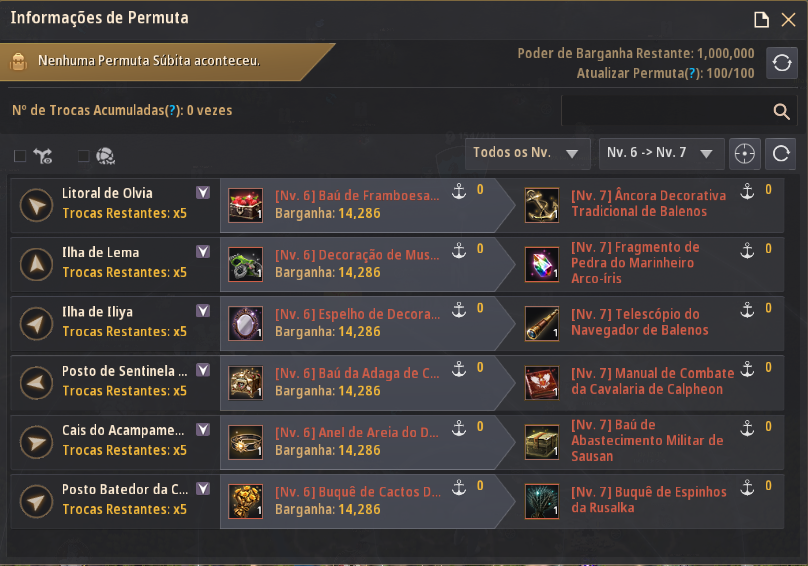Click the crosshair locate icon button
Viewport: 808px width, 566px height.
(744, 153)
